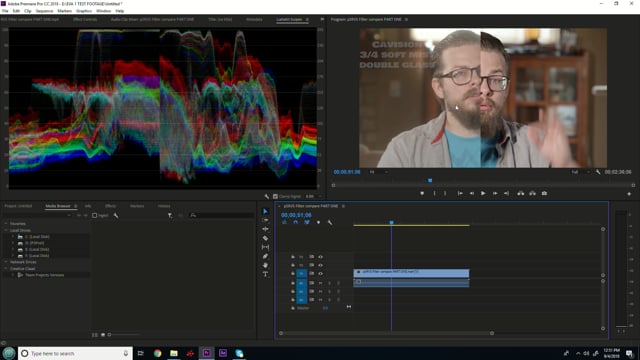Select the Track Select Forward tool
This screenshot has width=640, height=360.
[x=265, y=220]
